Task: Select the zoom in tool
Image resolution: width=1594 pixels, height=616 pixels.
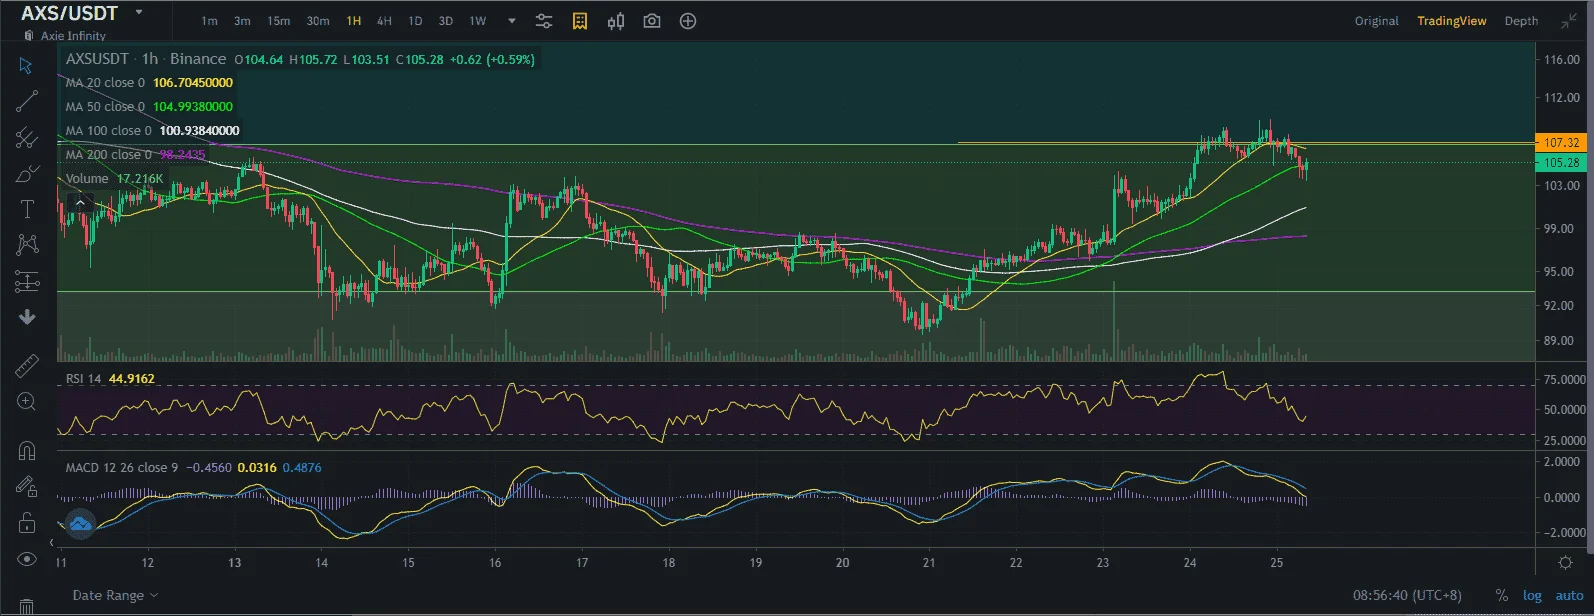Action: coord(26,402)
